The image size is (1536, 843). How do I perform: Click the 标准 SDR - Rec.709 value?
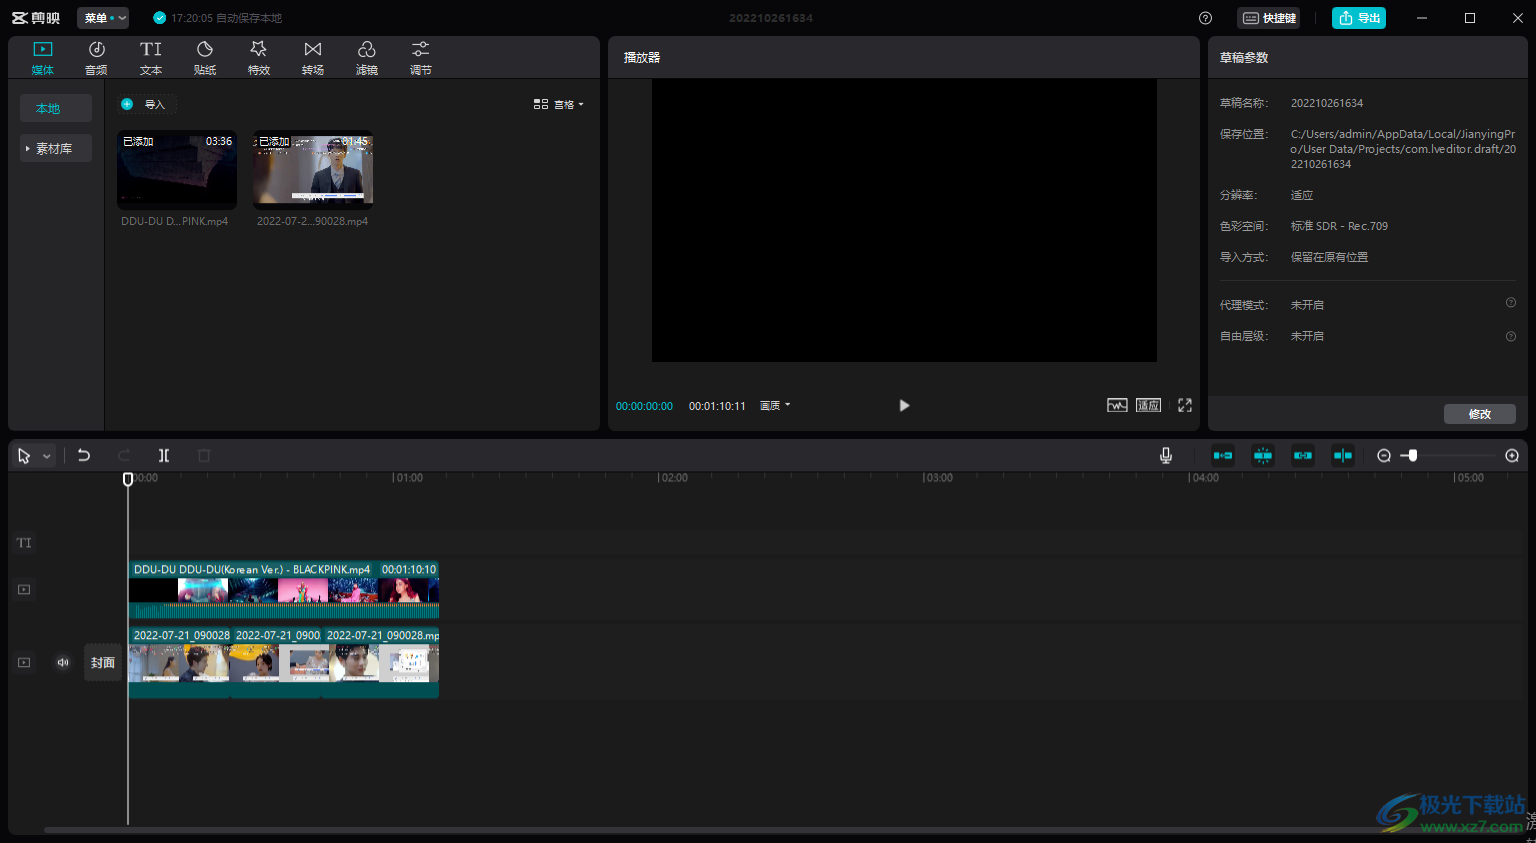click(x=1339, y=226)
